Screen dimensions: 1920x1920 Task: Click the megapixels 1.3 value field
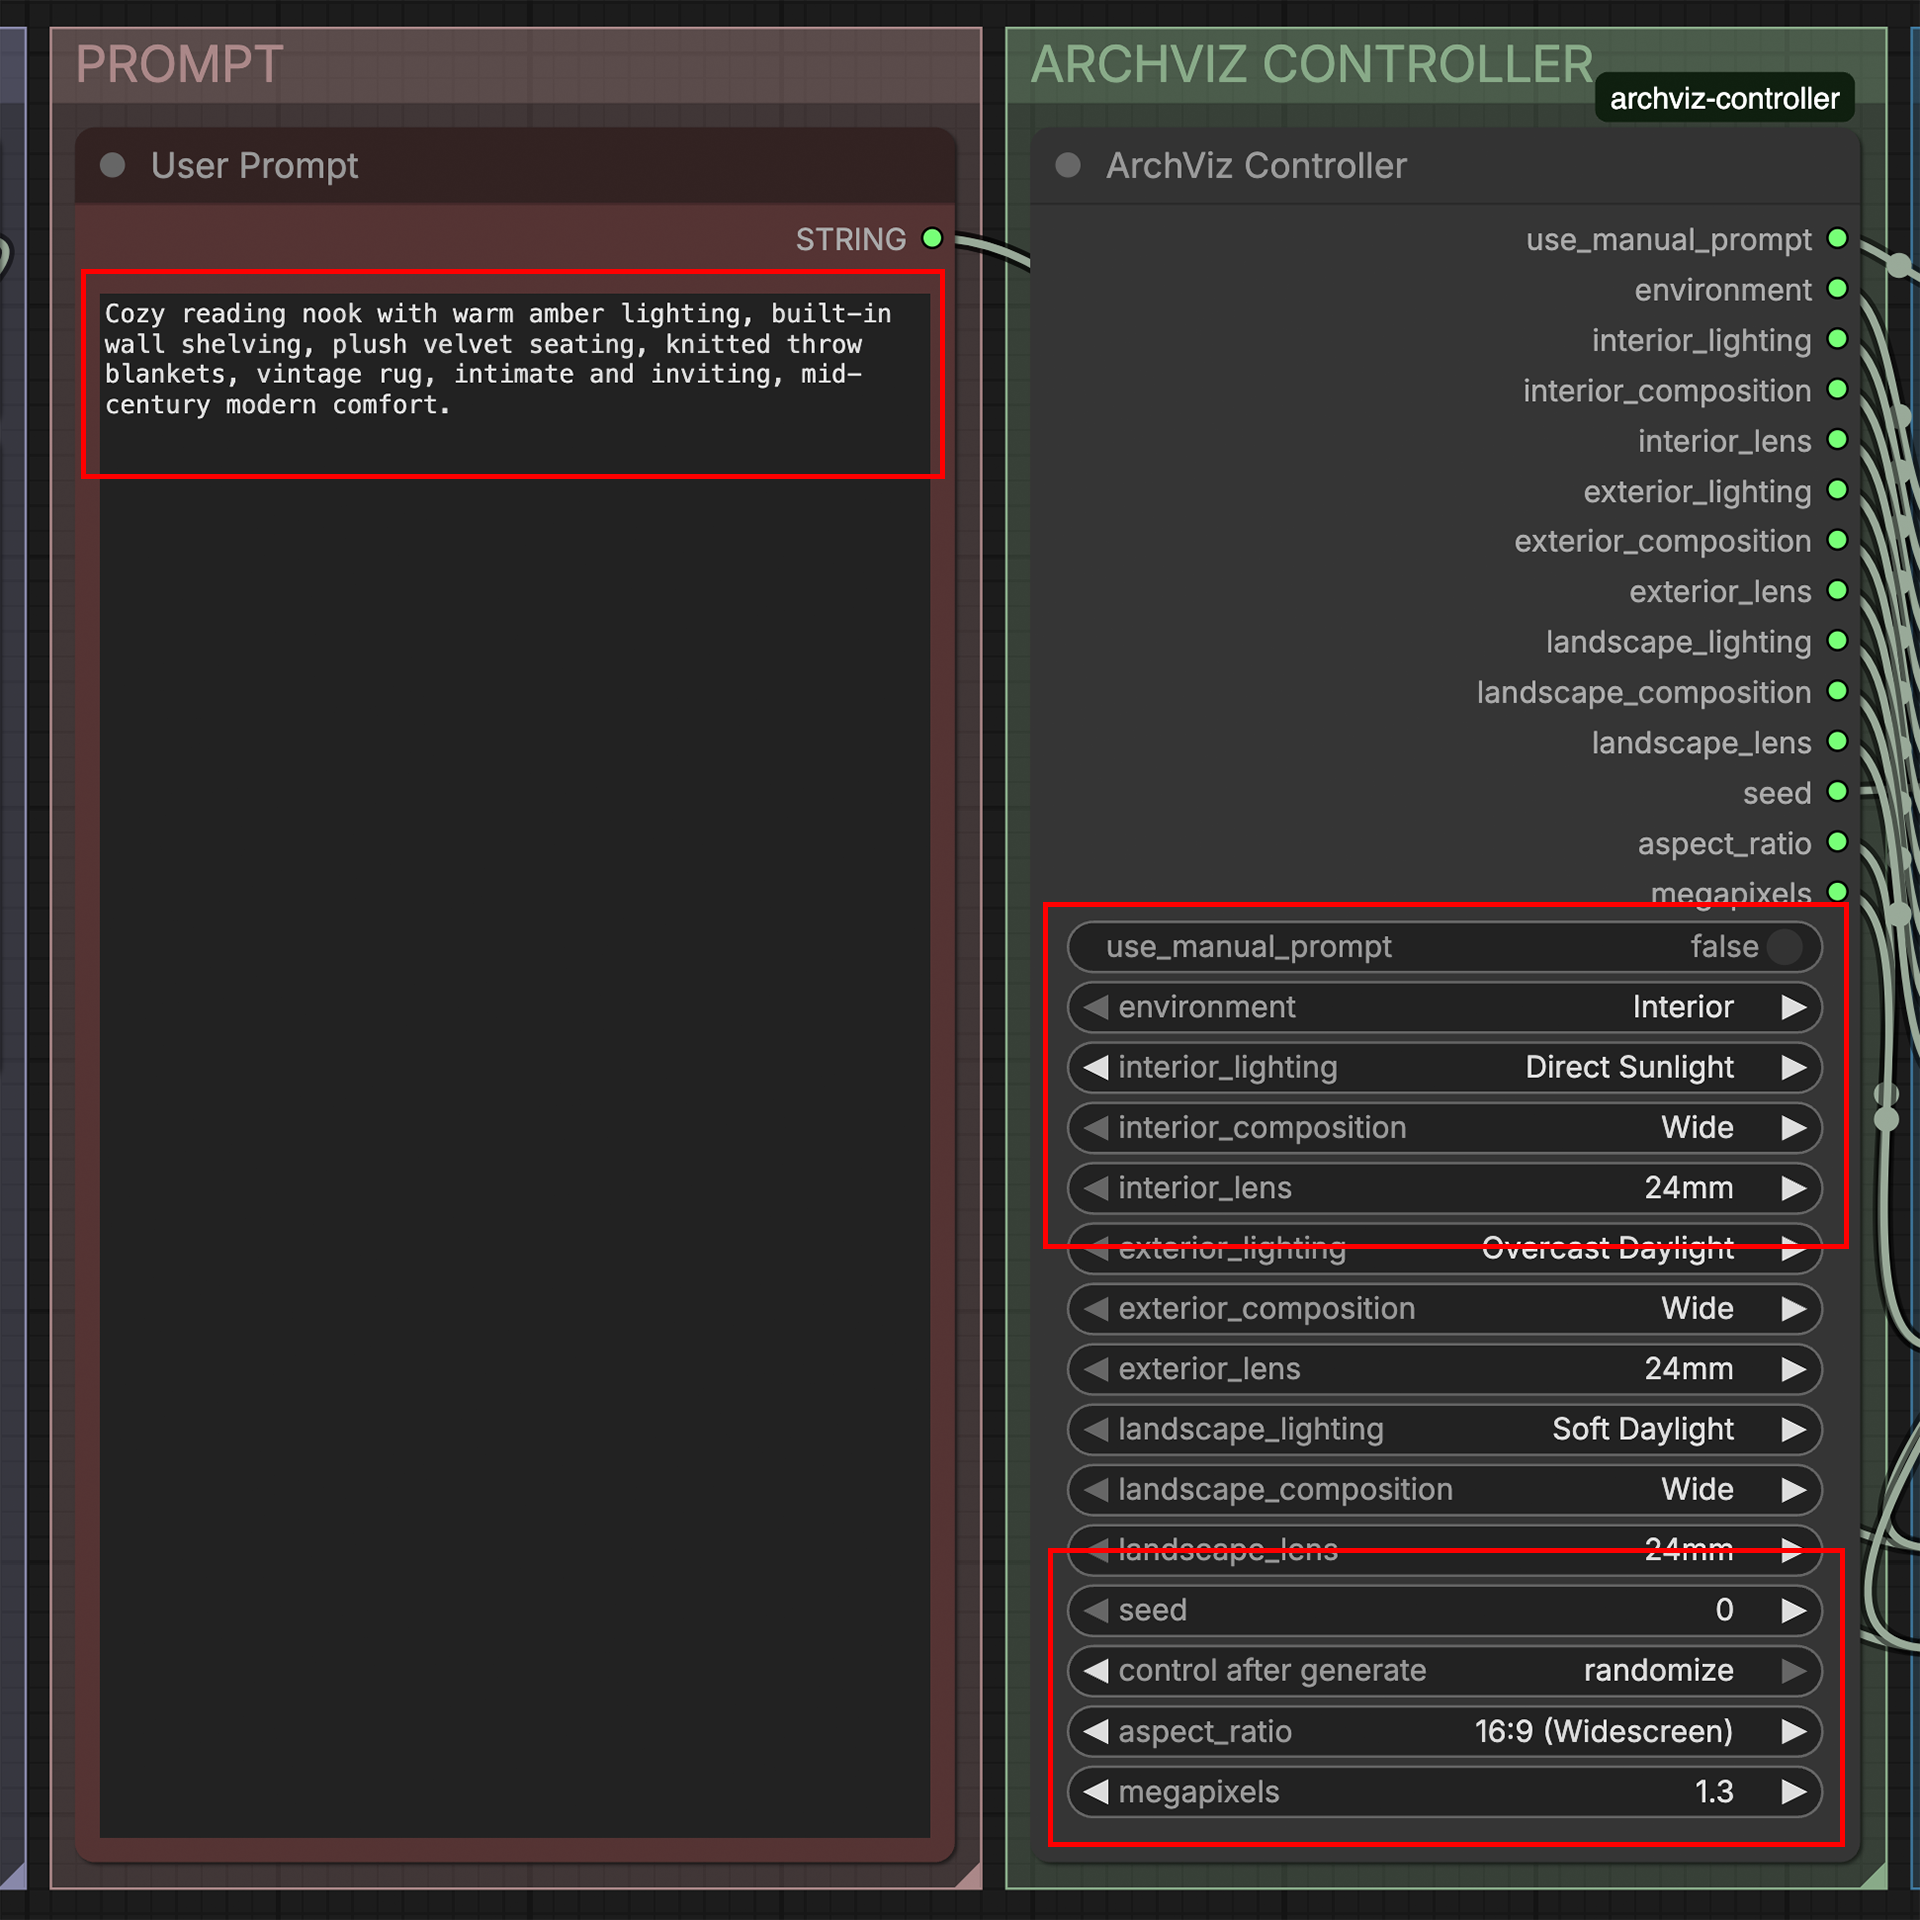pos(1444,1791)
